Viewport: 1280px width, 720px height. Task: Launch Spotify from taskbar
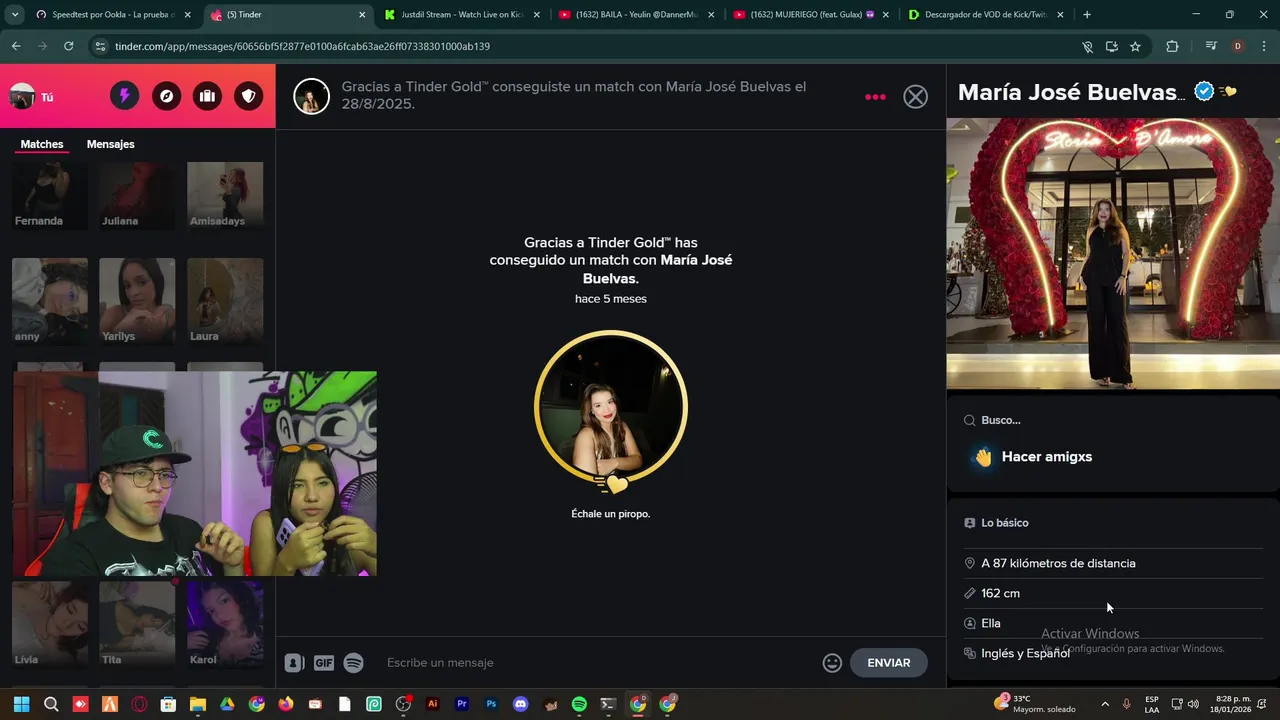(x=579, y=704)
